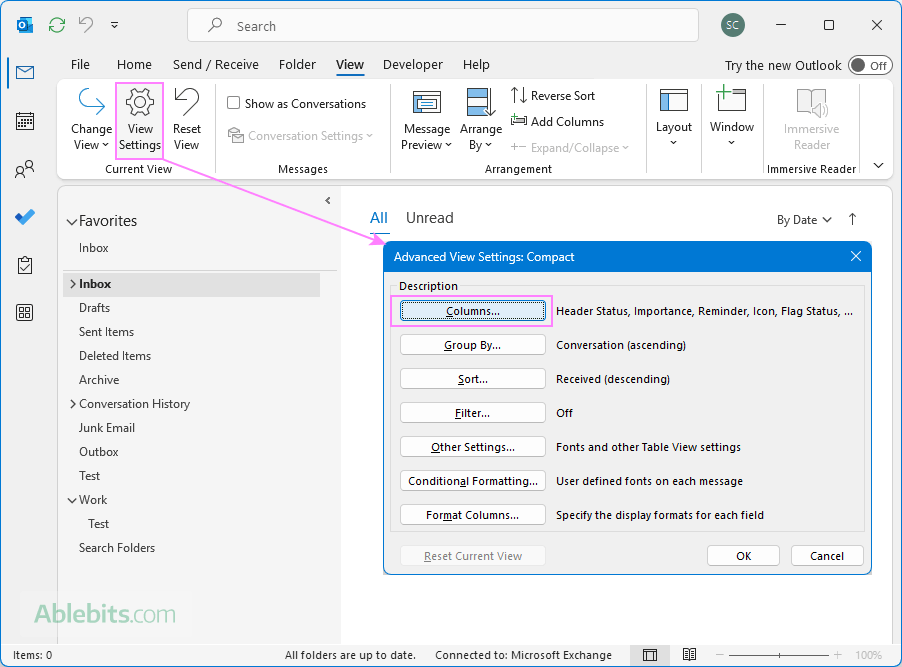
Task: Open the To Do checkmark module
Action: point(25,217)
